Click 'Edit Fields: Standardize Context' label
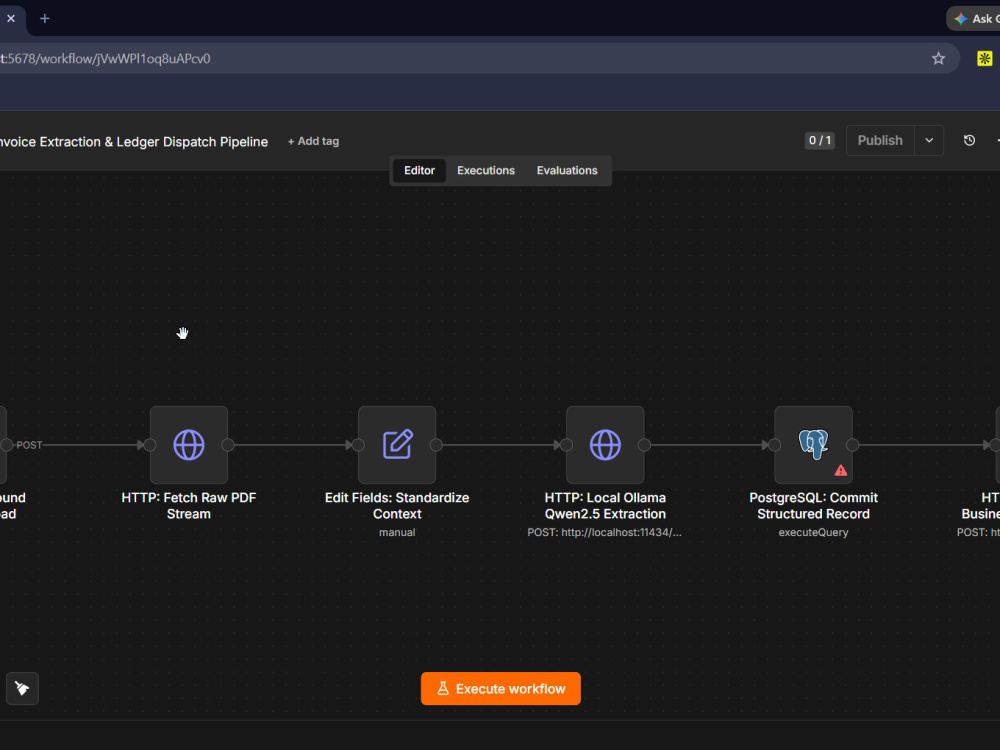This screenshot has height=750, width=1000. pyautogui.click(x=397, y=506)
